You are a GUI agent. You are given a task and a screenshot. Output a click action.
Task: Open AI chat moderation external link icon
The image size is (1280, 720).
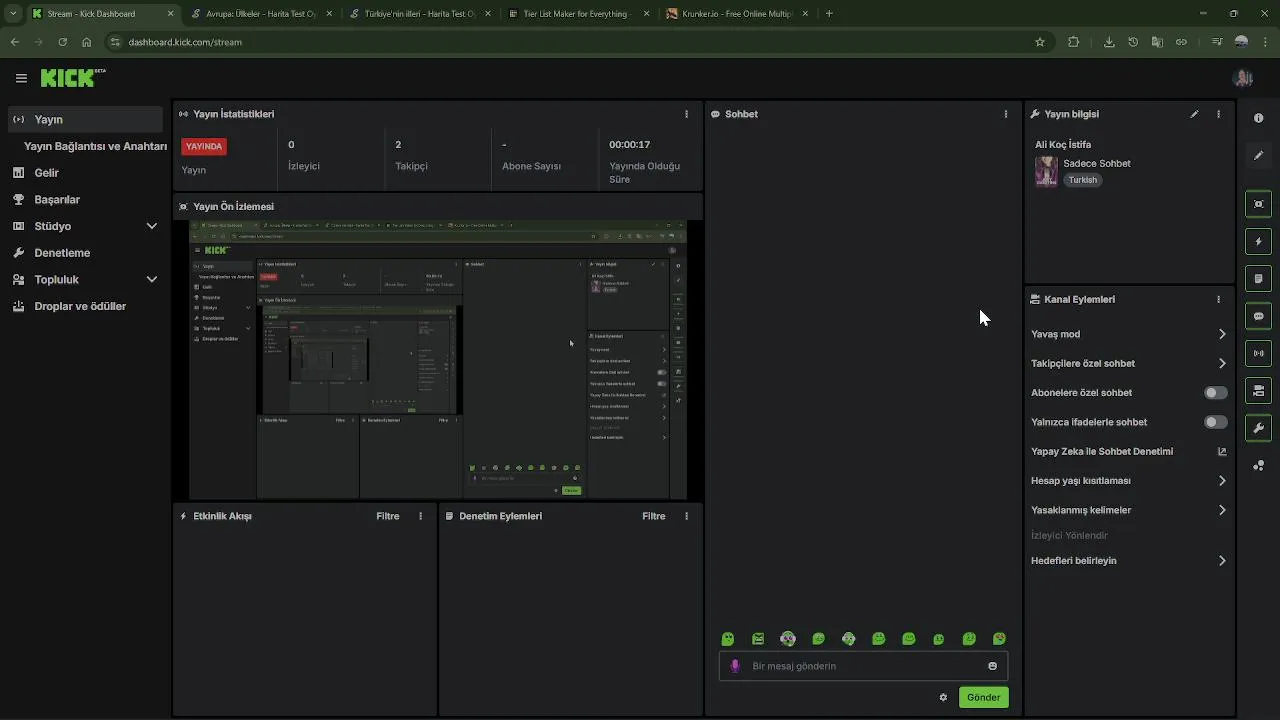click(x=1222, y=451)
